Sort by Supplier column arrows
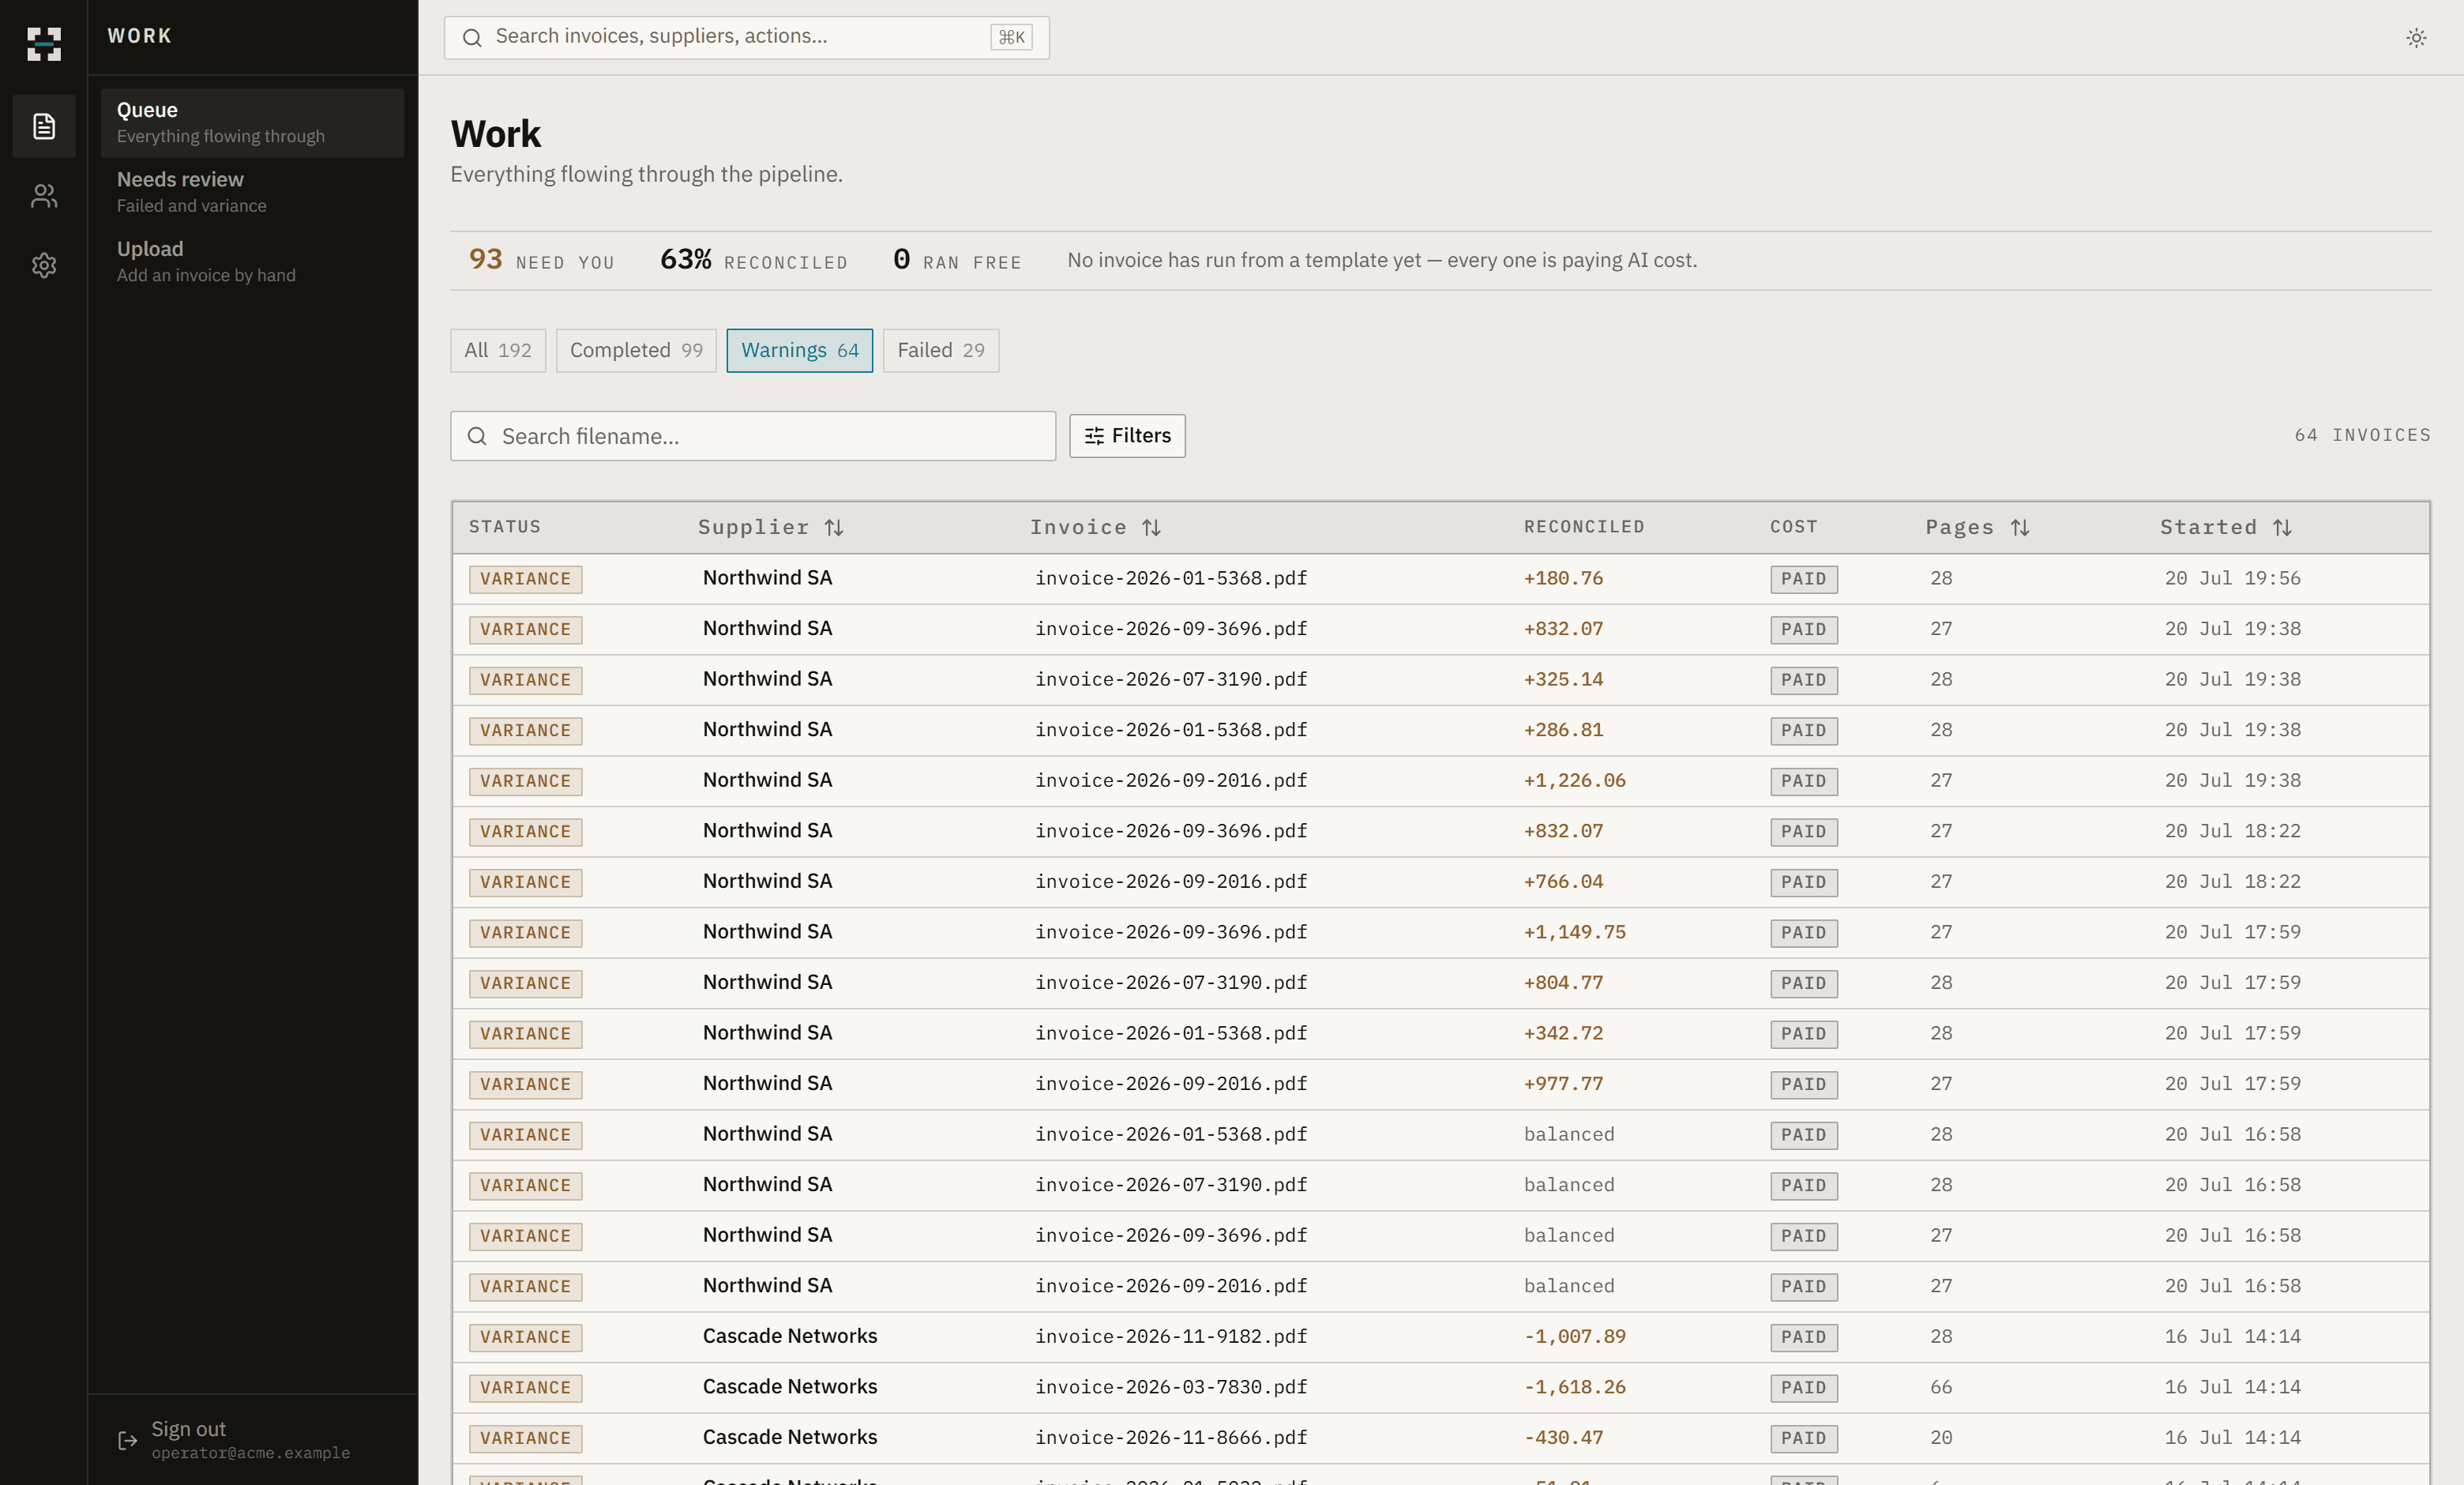The image size is (2464, 1485). pyautogui.click(x=834, y=527)
